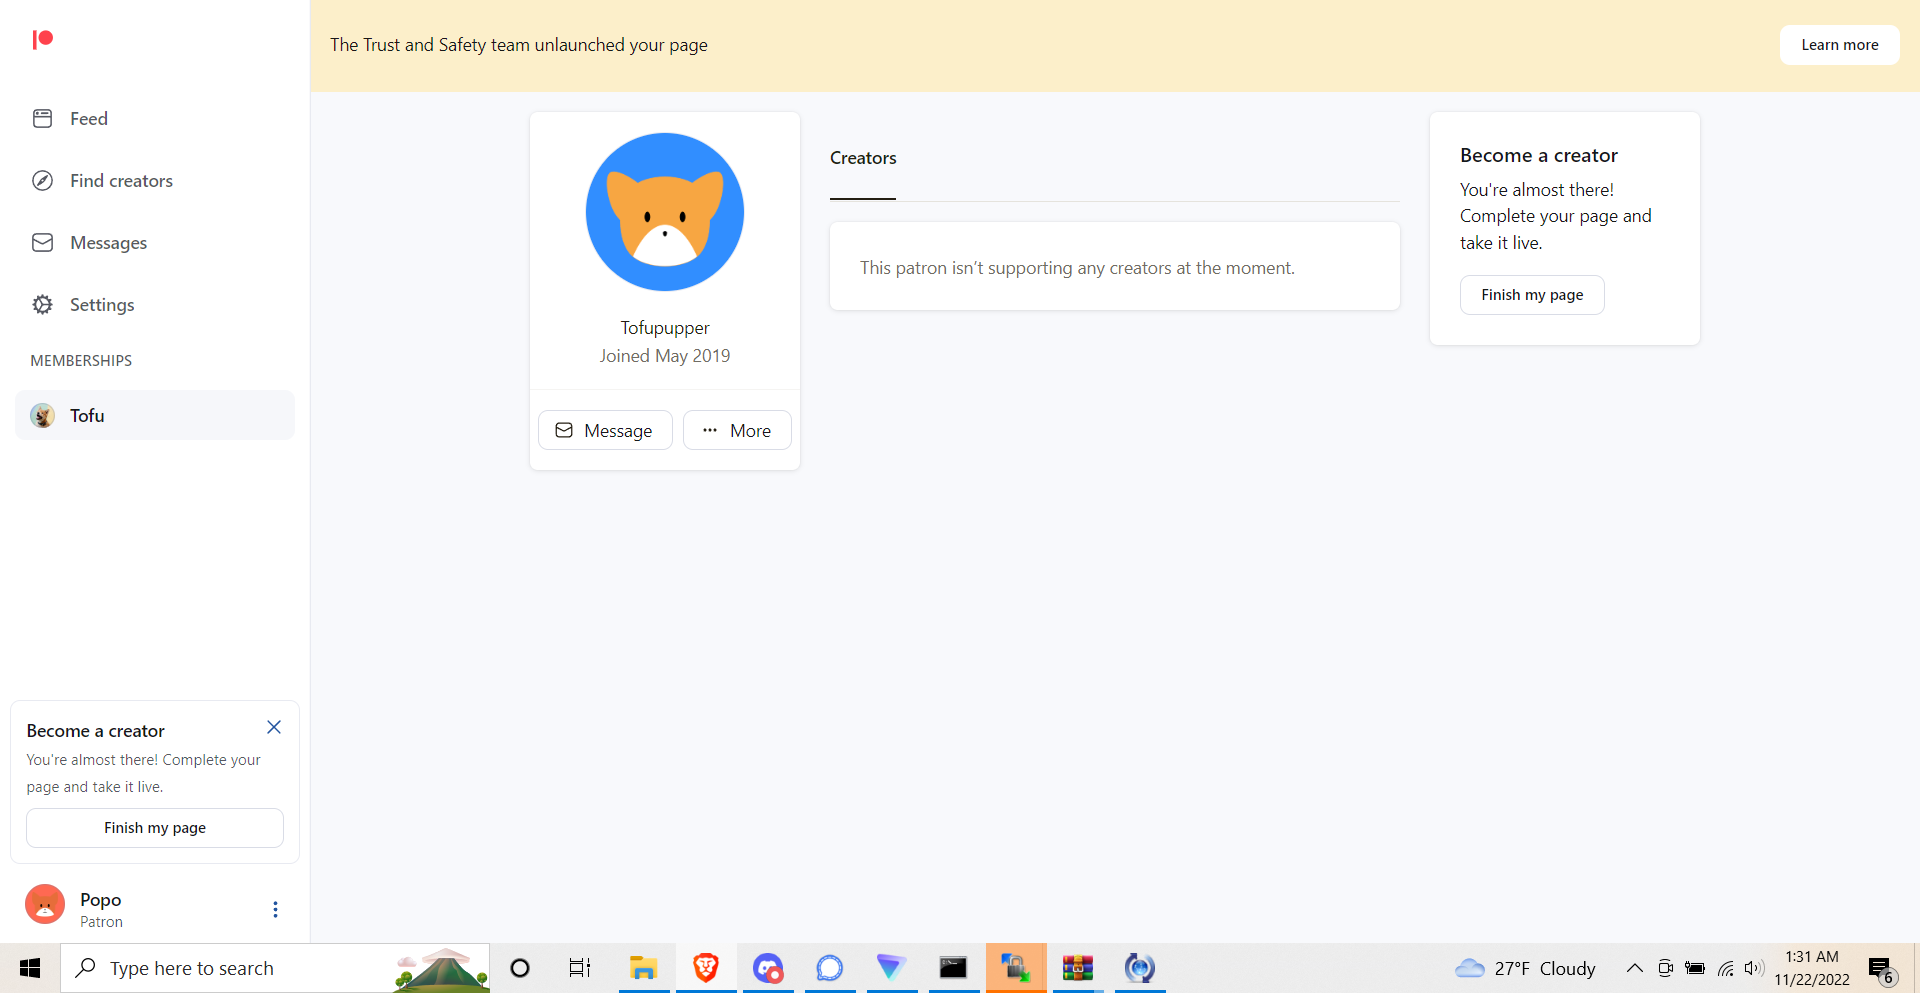
Task: Open the WinRAR taskbar icon
Action: point(1077,968)
